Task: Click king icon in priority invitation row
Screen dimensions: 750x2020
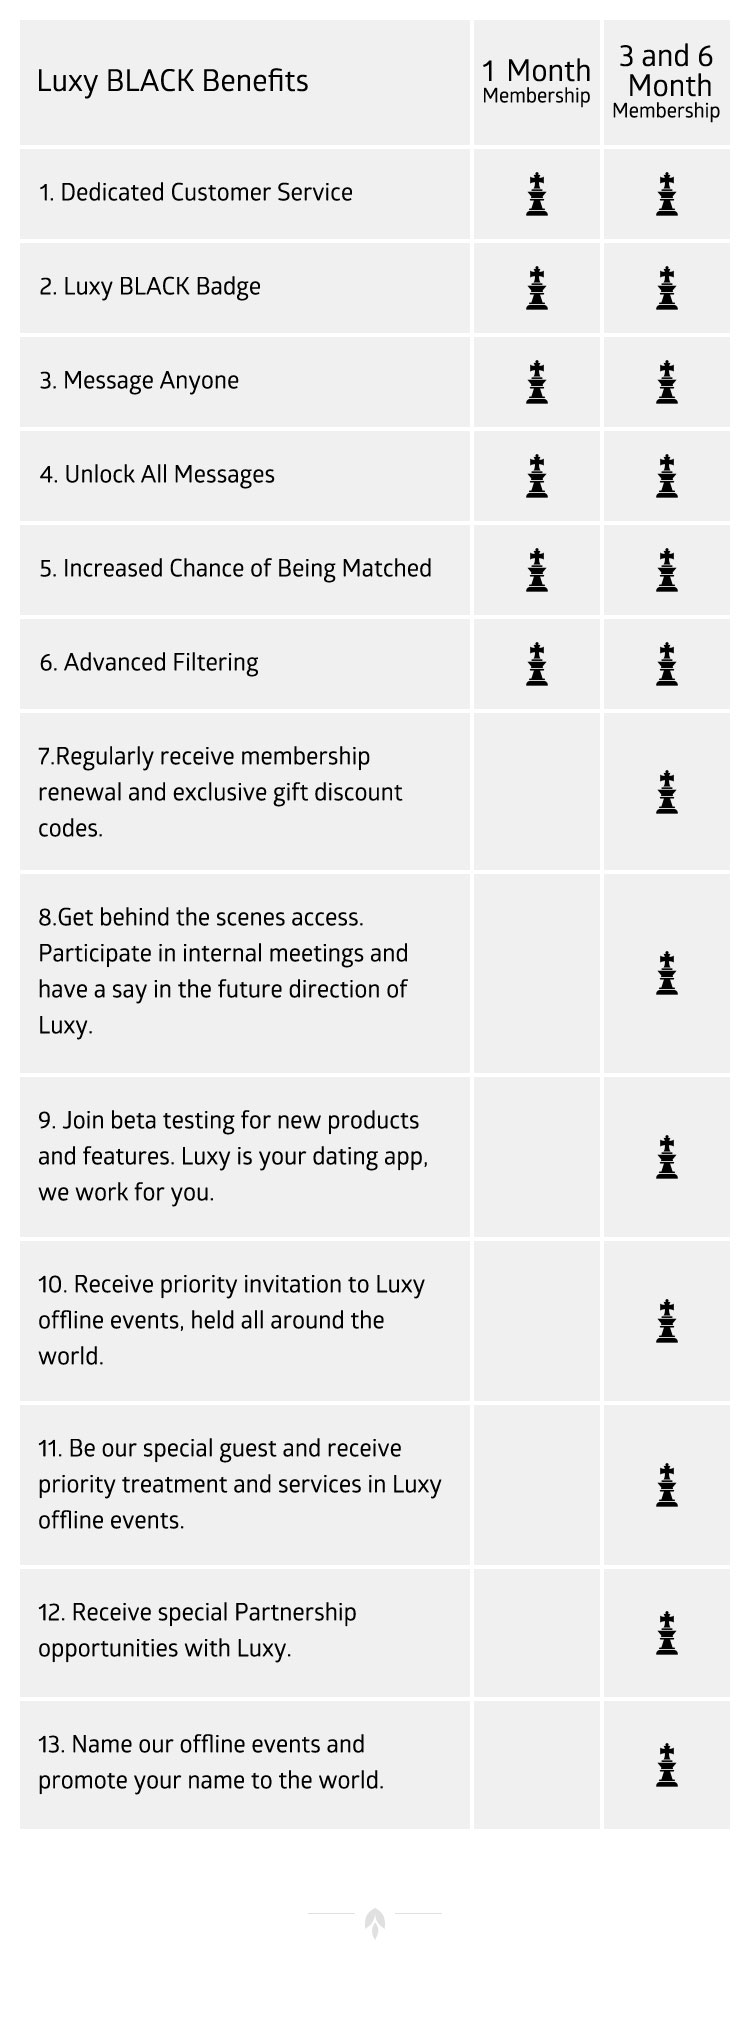Action: tap(667, 1321)
